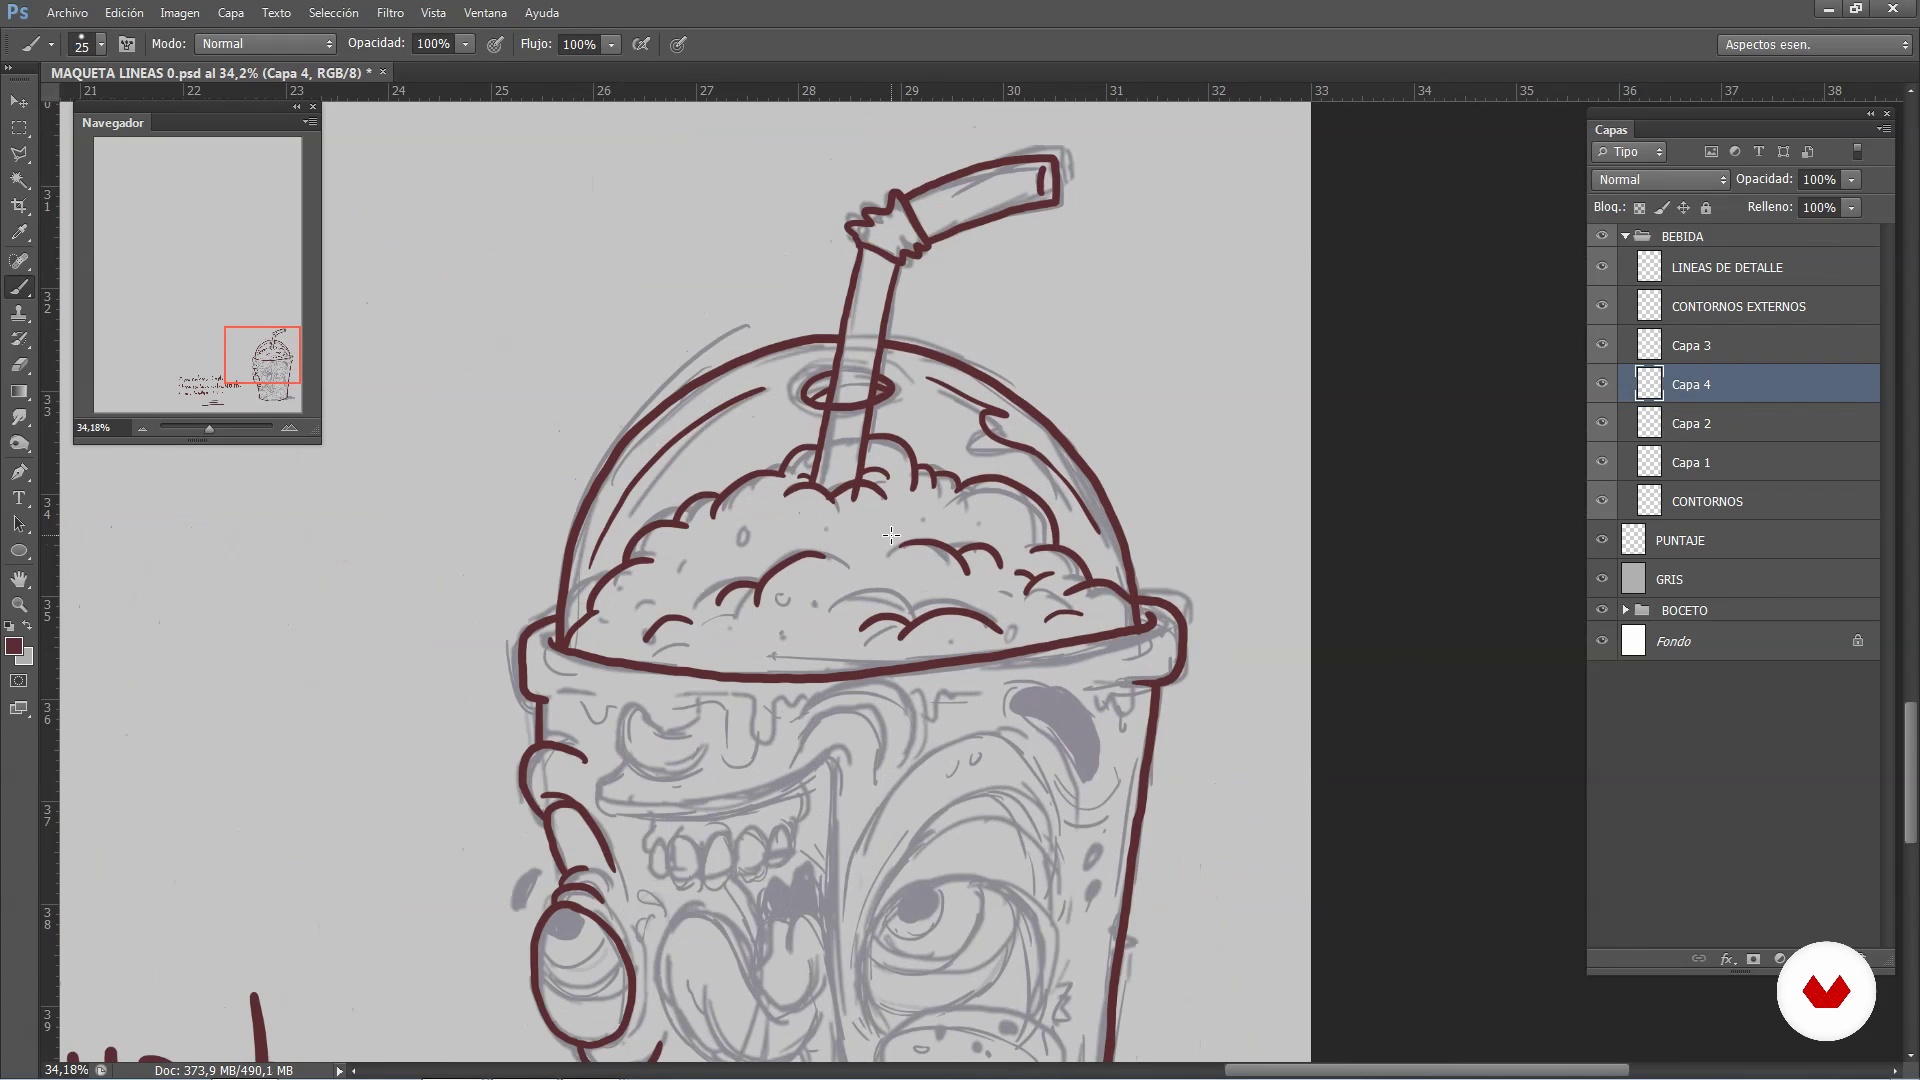This screenshot has height=1080, width=1920.
Task: Change screen mode icon
Action: pos(19,709)
